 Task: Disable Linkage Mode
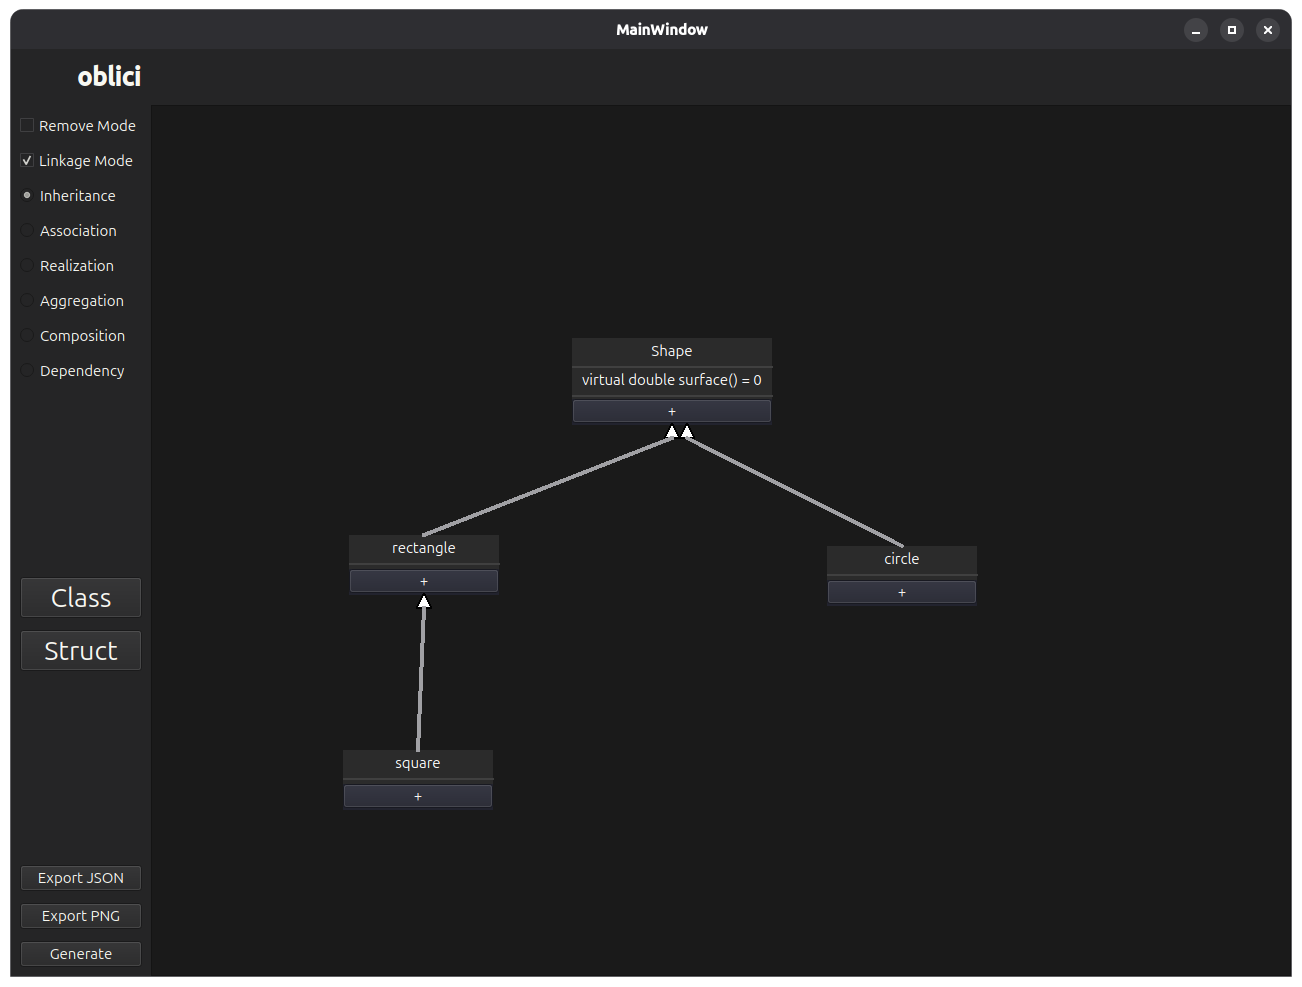(x=26, y=160)
